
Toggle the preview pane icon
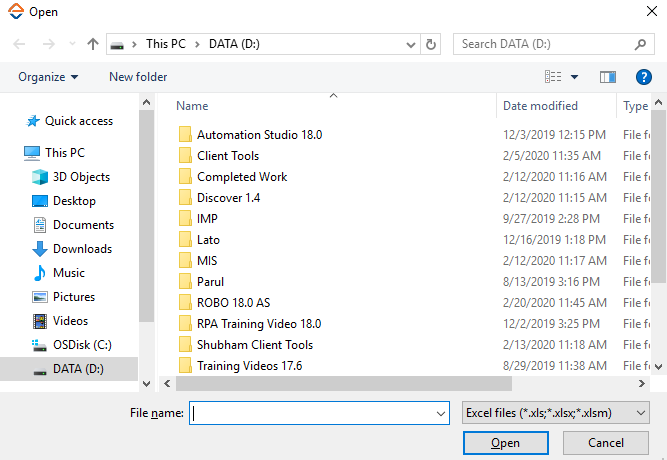tap(607, 77)
